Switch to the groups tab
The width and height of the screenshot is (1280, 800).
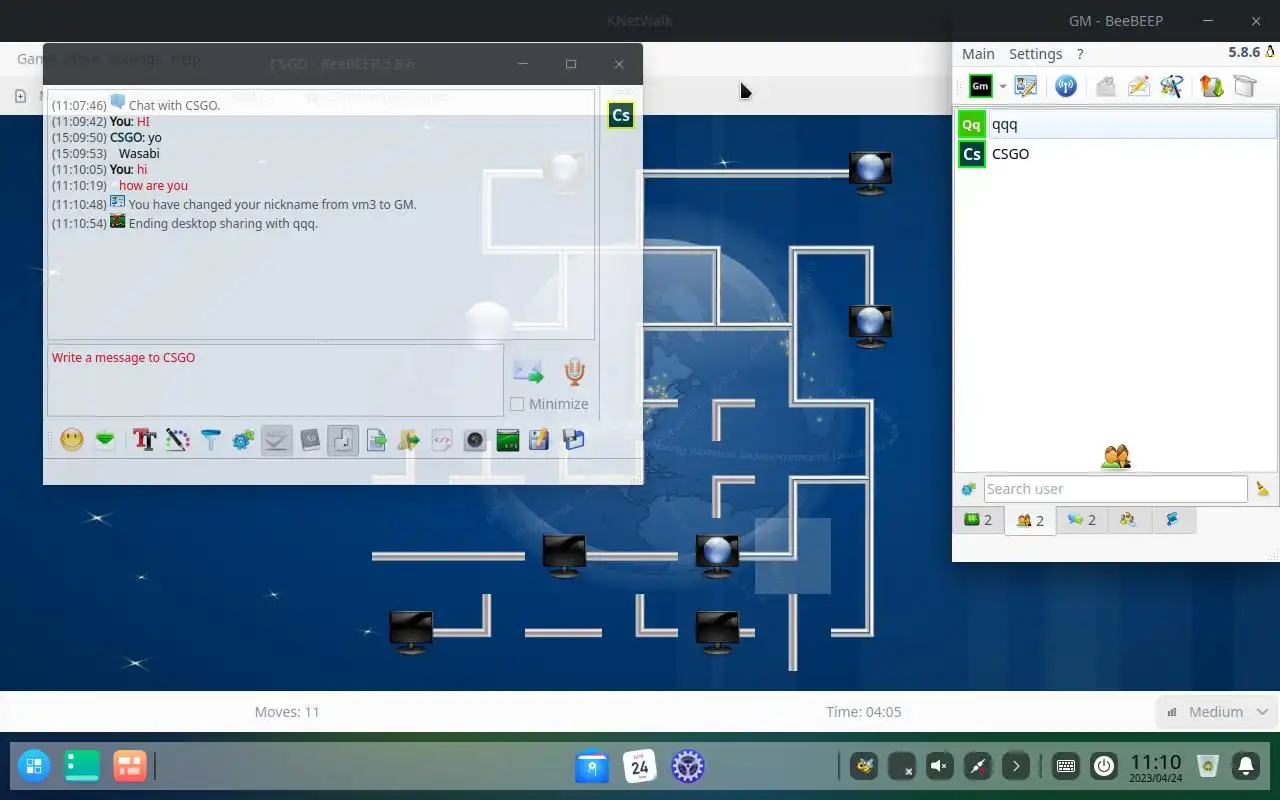coord(1129,520)
